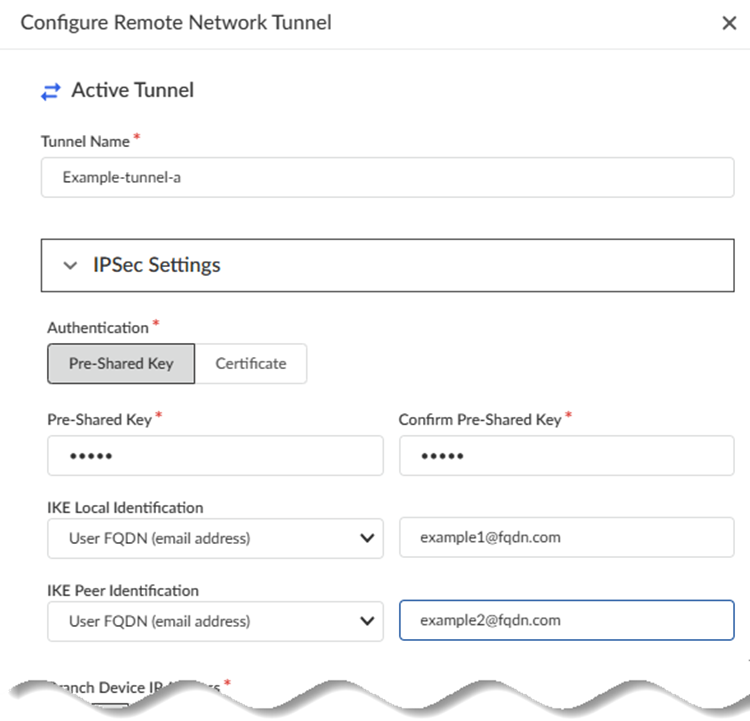Switch authentication to Certificate
The image size is (750, 721).
[251, 364]
